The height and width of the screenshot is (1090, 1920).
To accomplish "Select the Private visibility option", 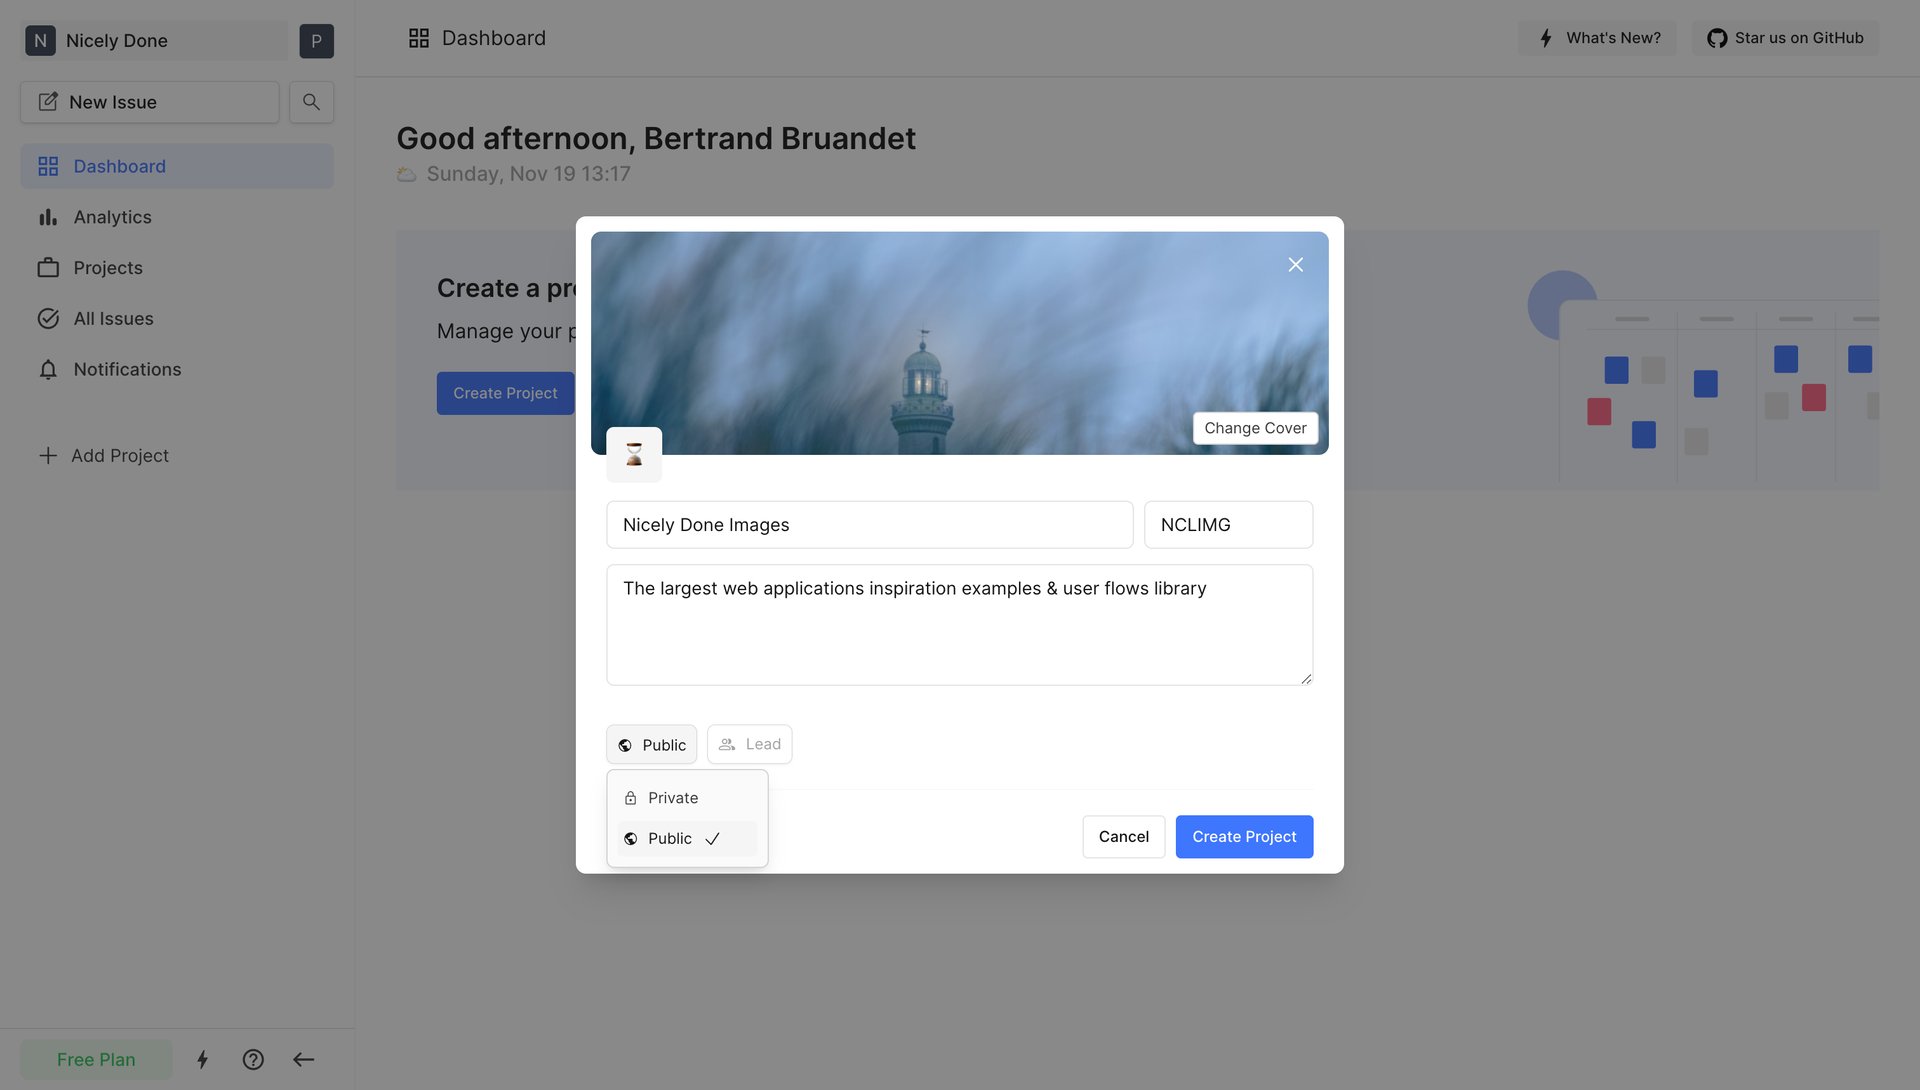I will pyautogui.click(x=673, y=798).
